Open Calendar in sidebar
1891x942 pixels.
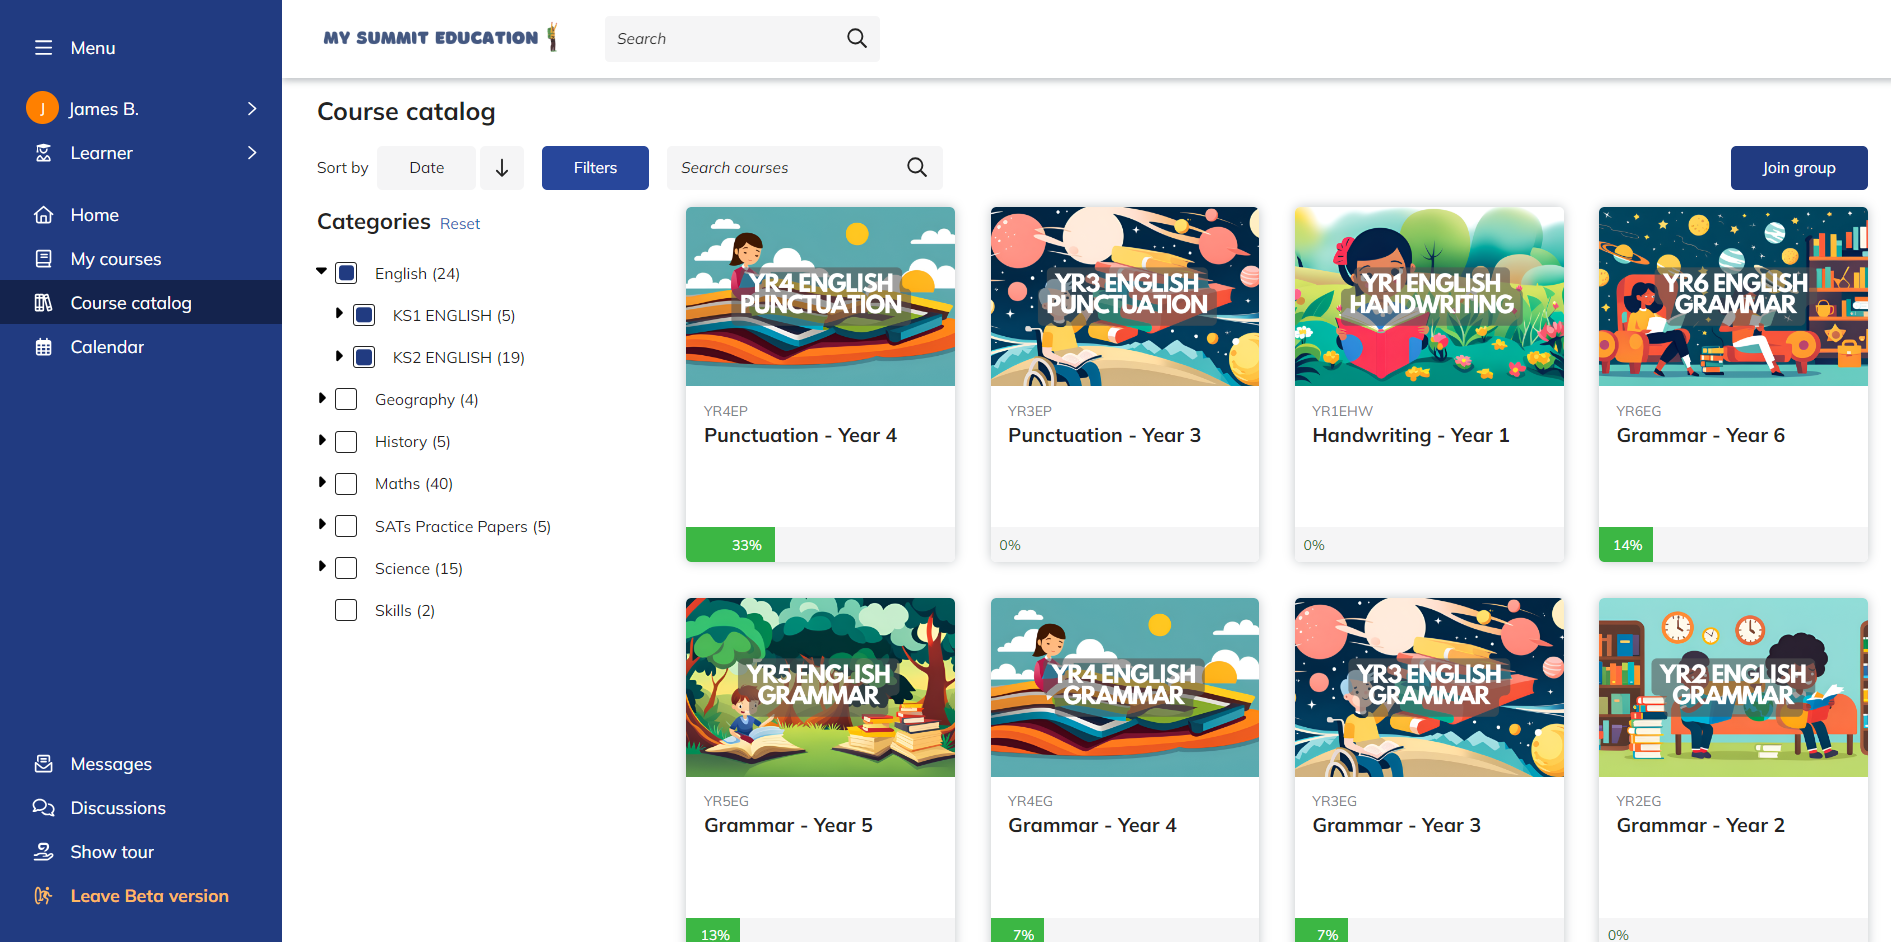click(x=141, y=347)
